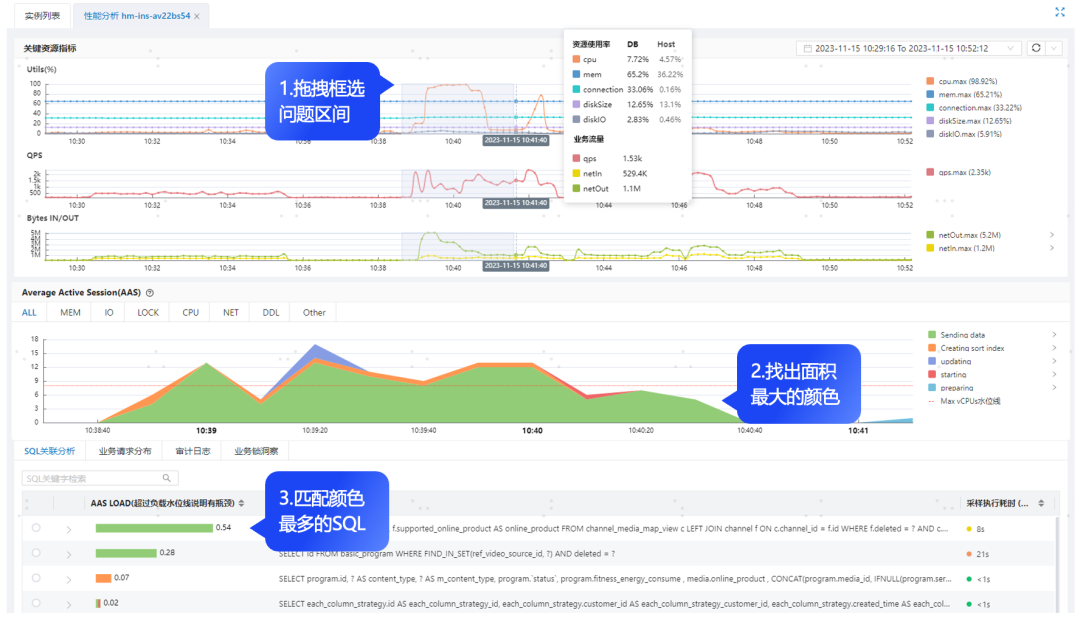Toggle cpu.max legend color swatch
1080x619 pixels.
tap(931, 81)
